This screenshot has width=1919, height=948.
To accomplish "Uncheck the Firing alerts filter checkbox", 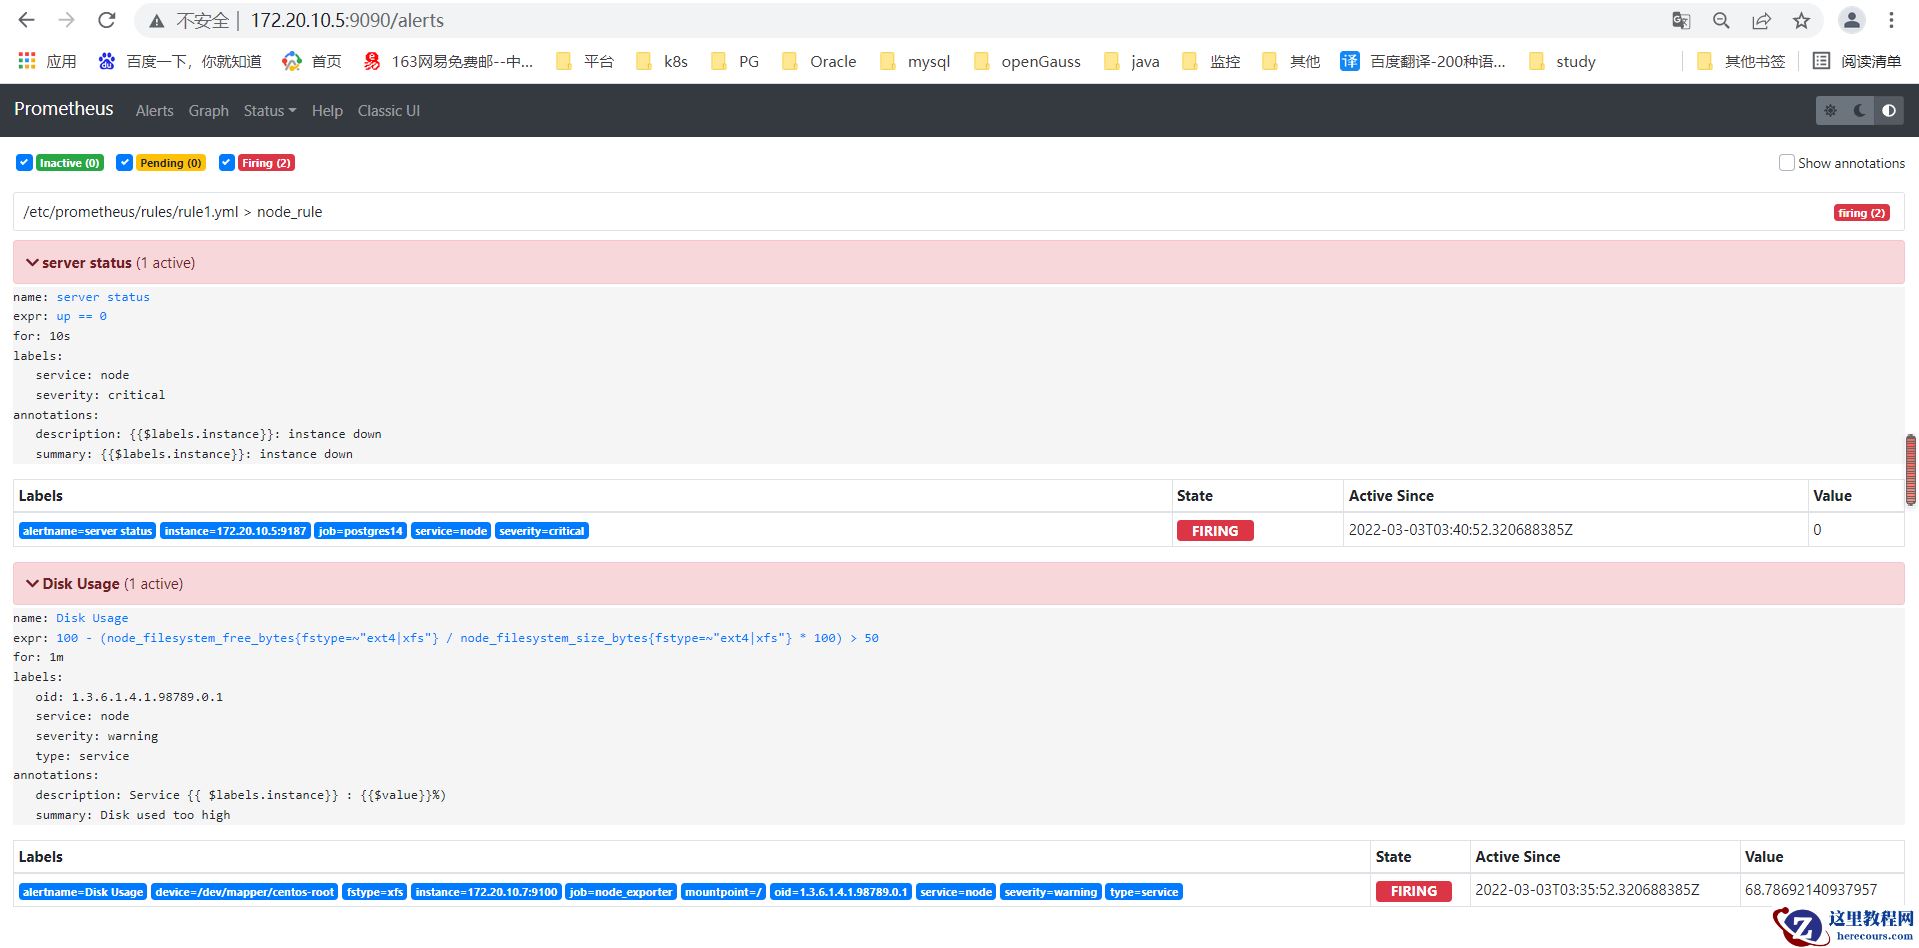I will click(x=227, y=163).
